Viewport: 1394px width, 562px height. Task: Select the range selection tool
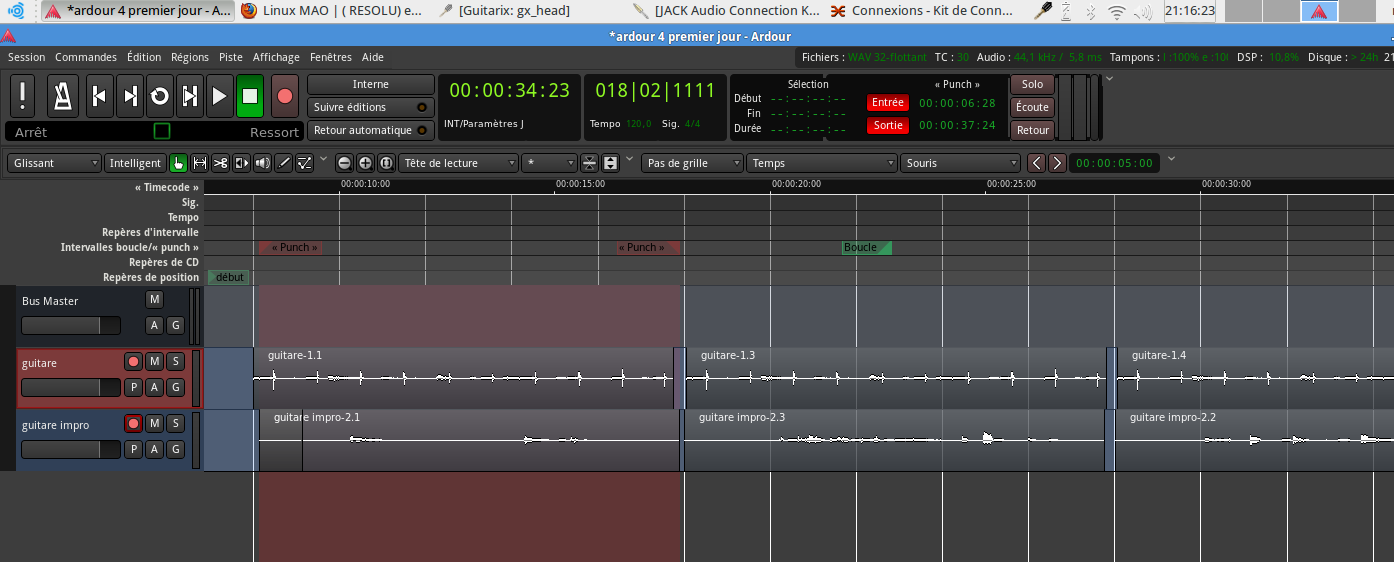click(200, 163)
